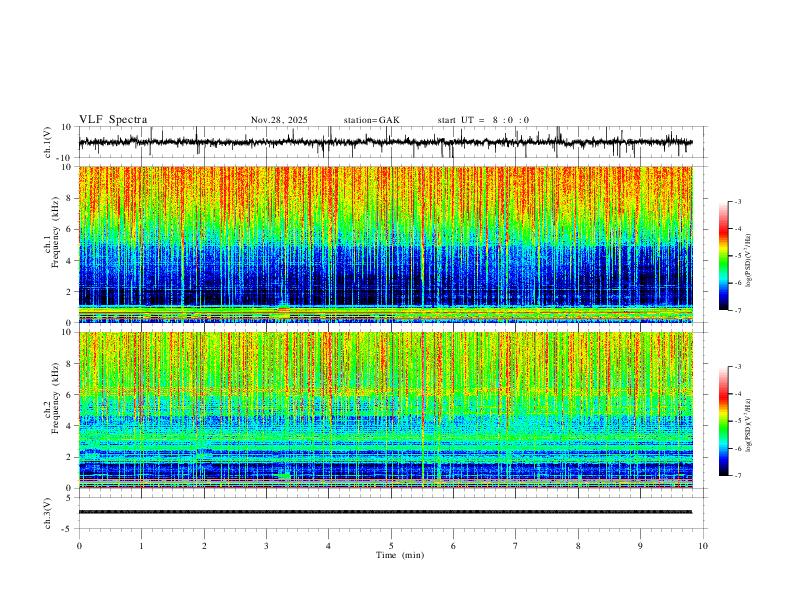Click the "-7" tick on the lower colorbar

point(737,476)
